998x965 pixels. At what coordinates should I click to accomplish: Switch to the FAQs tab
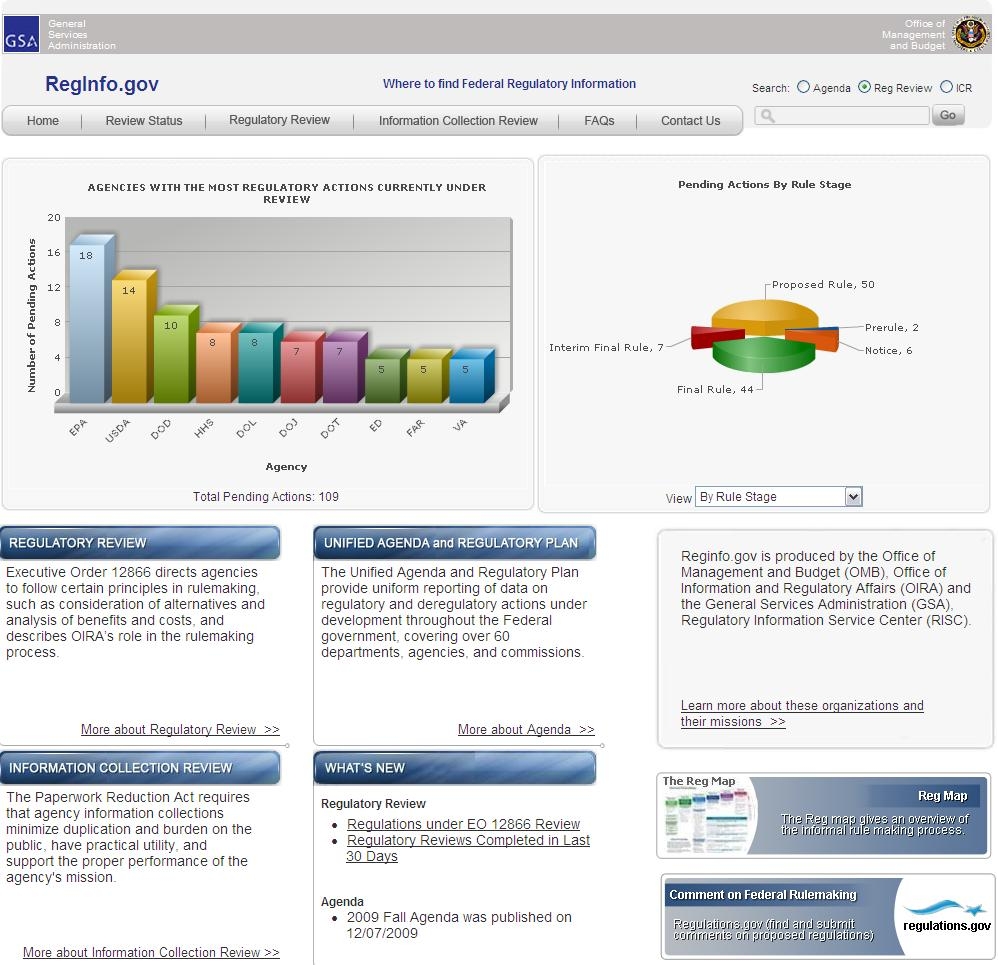[x=599, y=120]
